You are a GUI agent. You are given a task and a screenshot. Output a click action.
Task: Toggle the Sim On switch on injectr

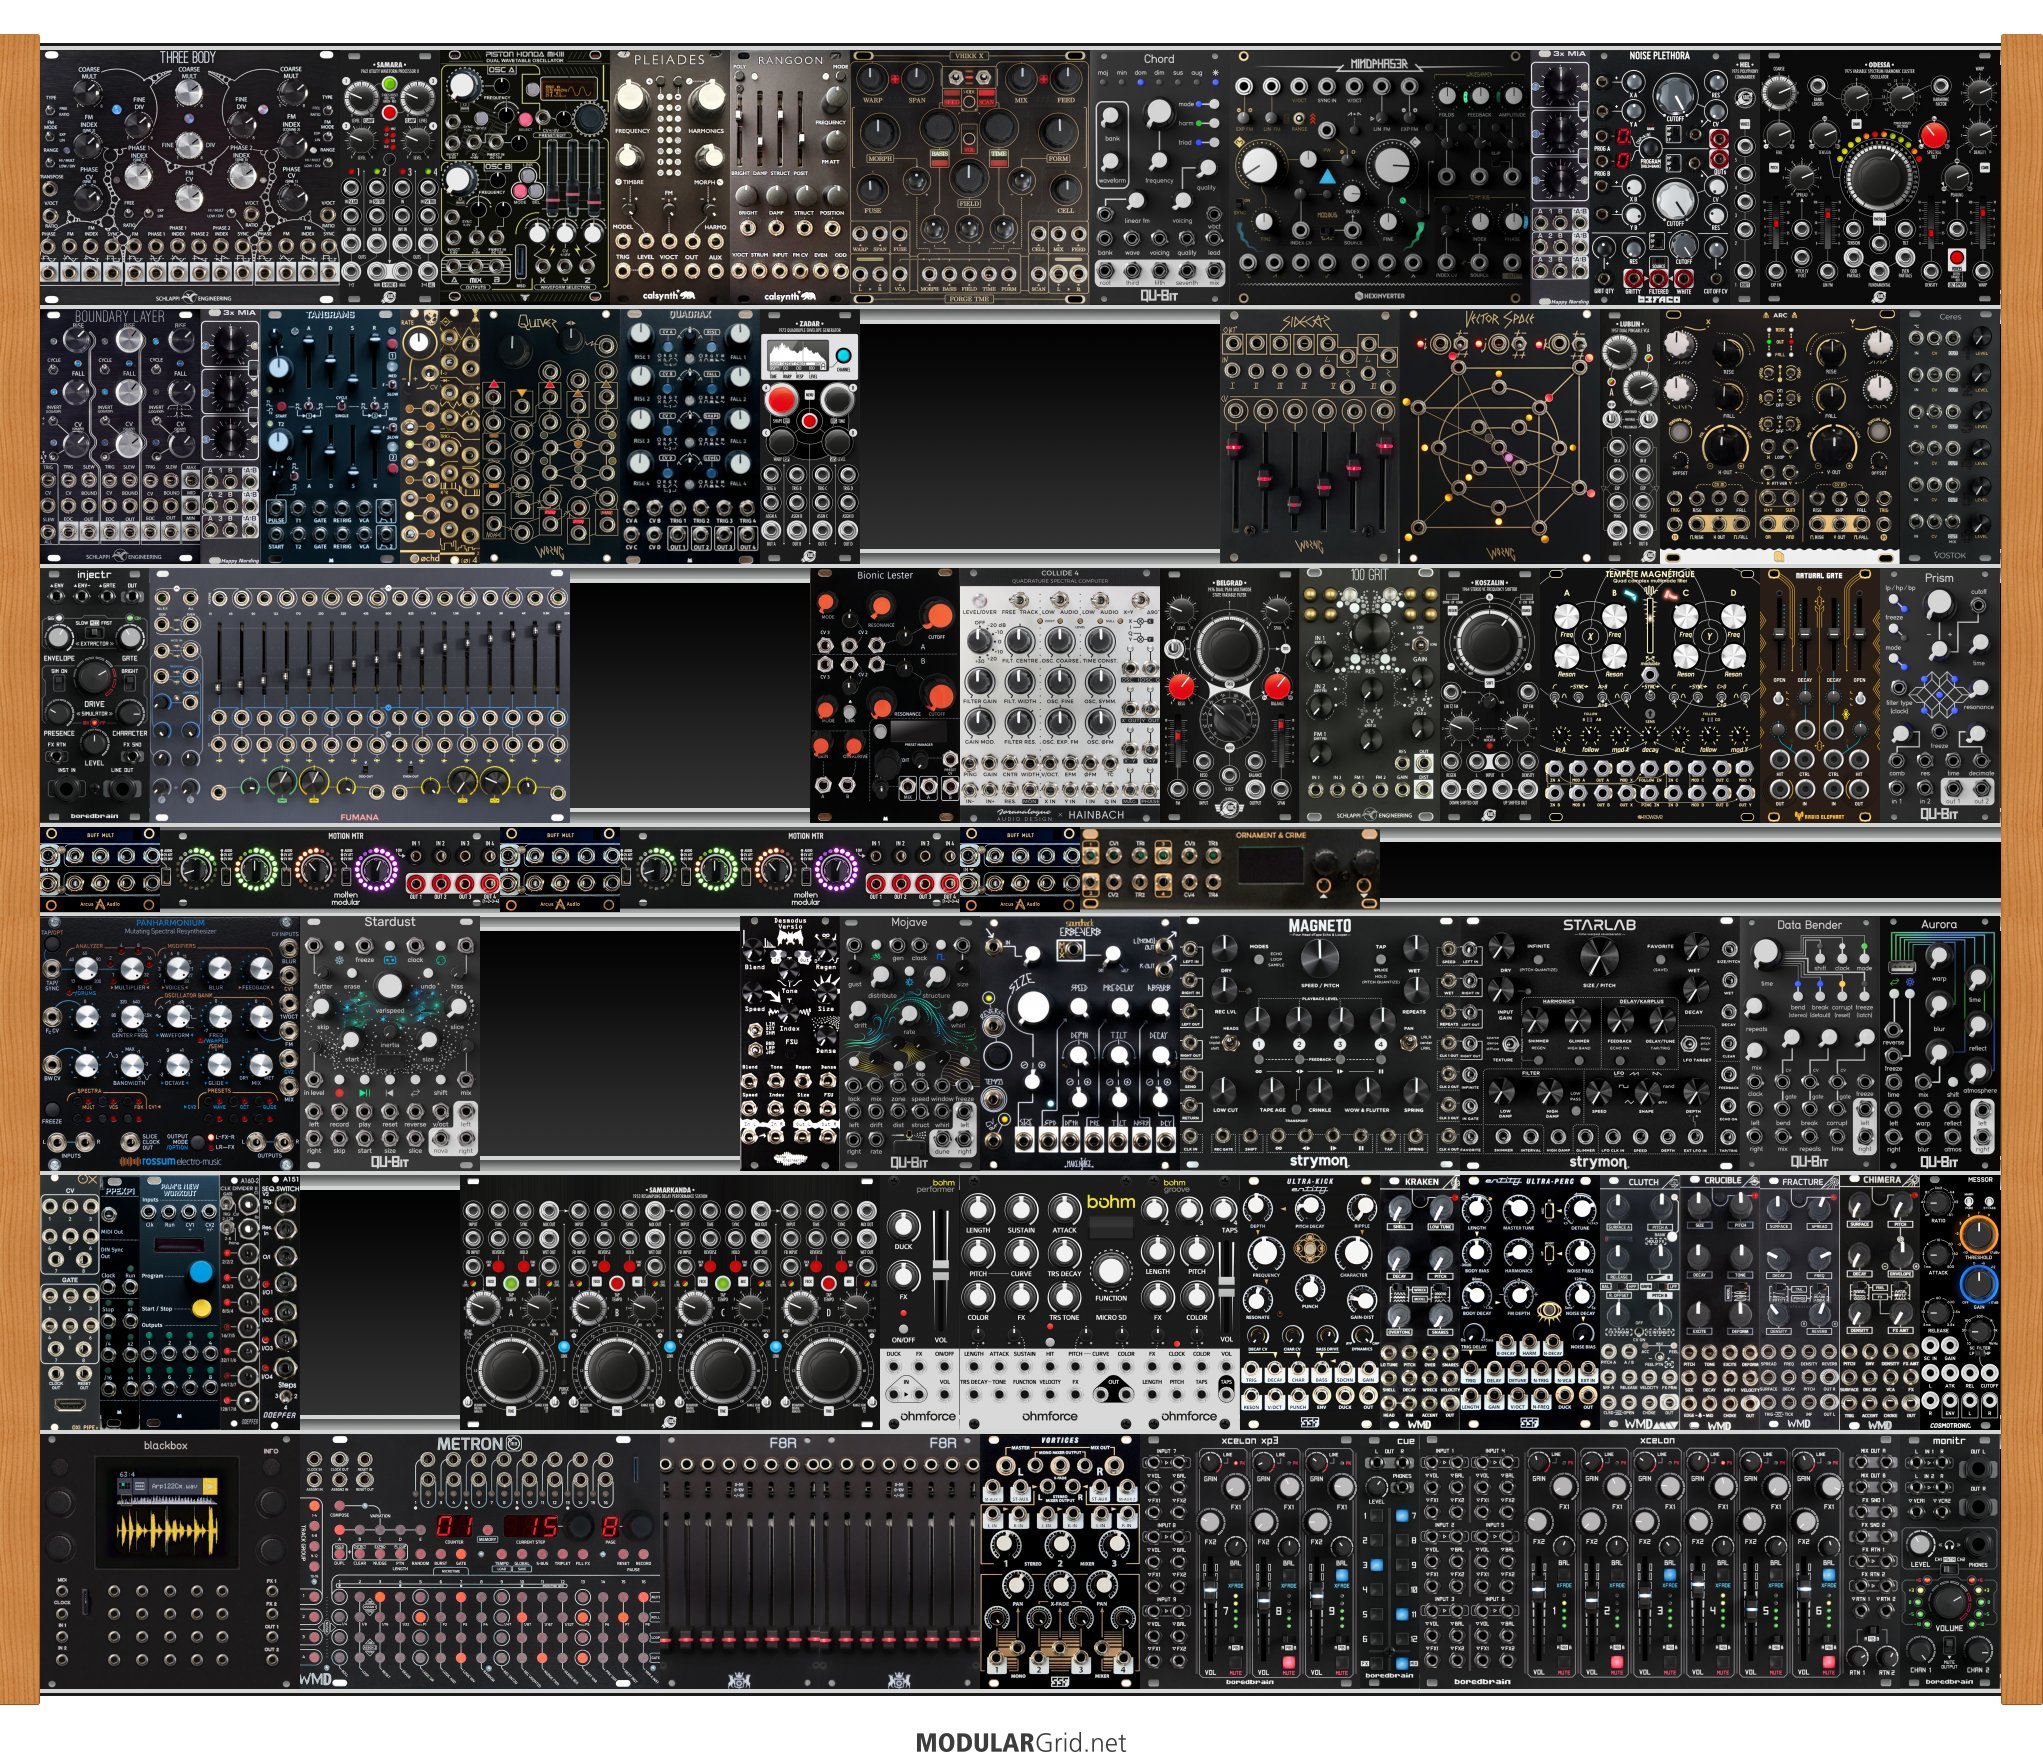61,683
